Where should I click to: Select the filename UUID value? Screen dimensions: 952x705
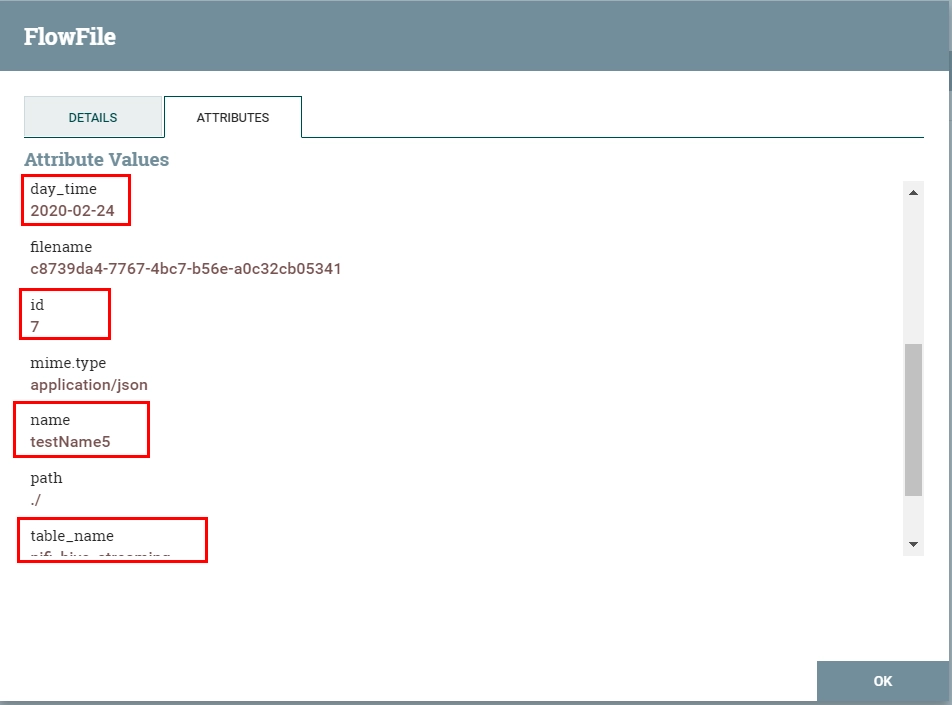[x=186, y=268]
